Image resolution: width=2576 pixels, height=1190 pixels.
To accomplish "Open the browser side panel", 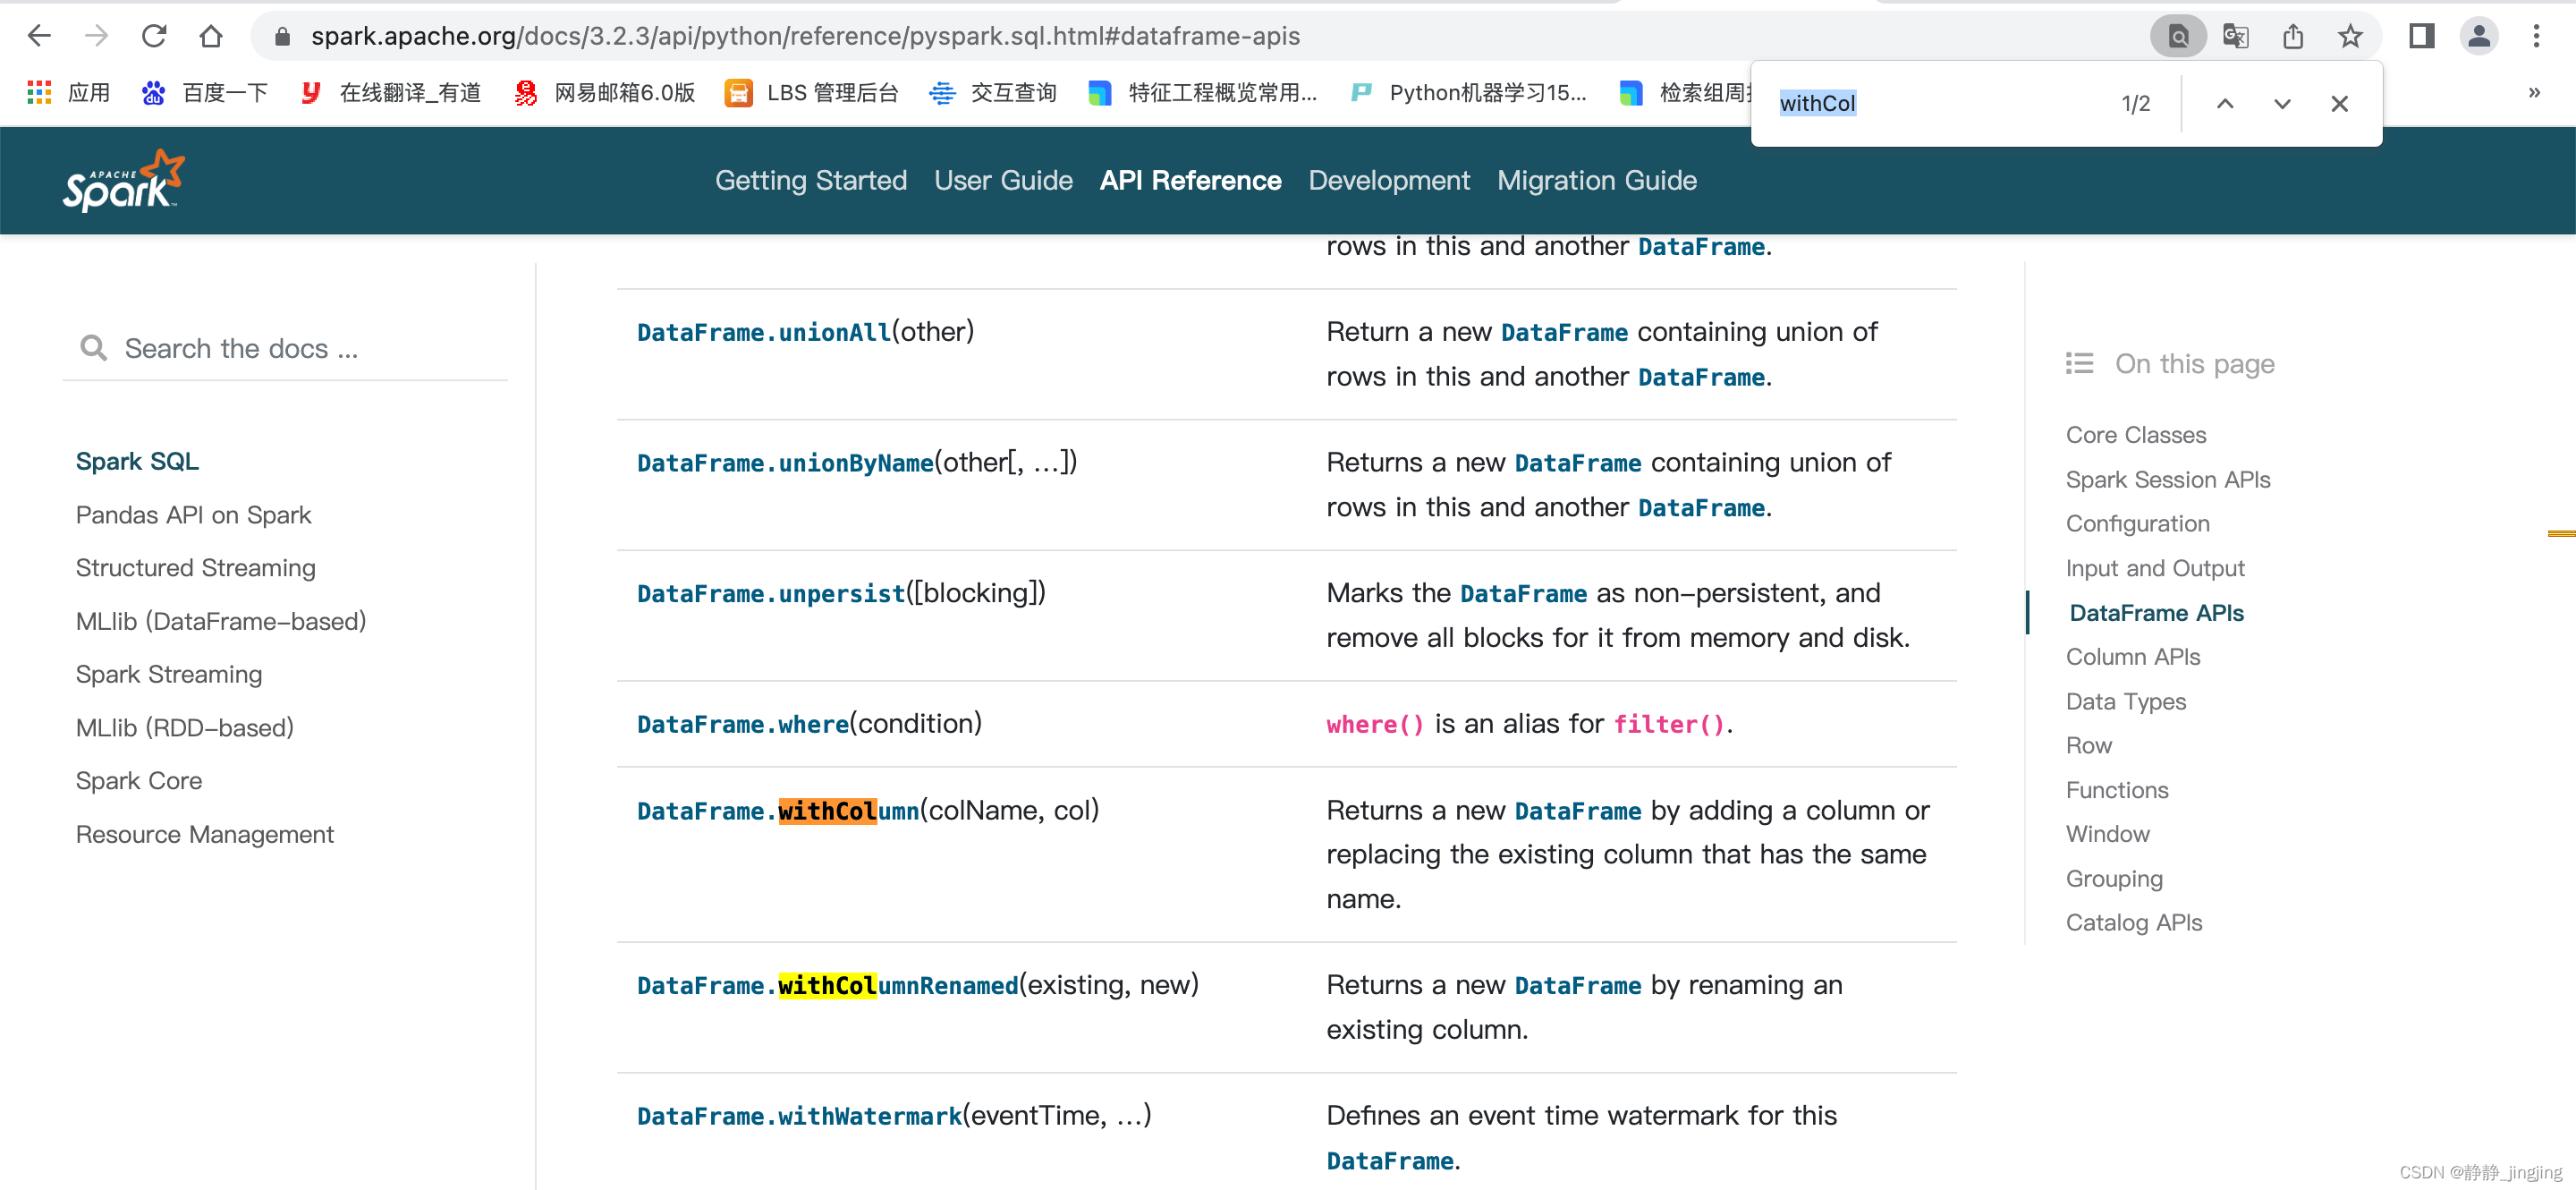I will 2421,36.
